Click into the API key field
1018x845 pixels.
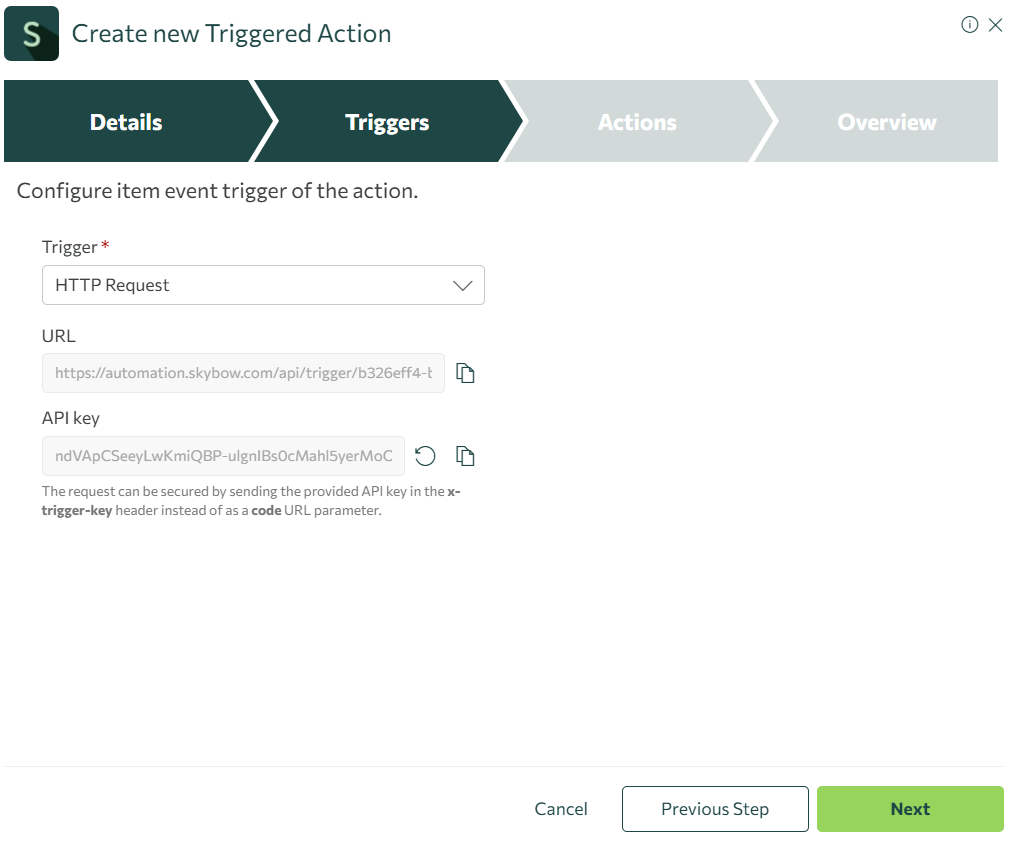(x=223, y=456)
